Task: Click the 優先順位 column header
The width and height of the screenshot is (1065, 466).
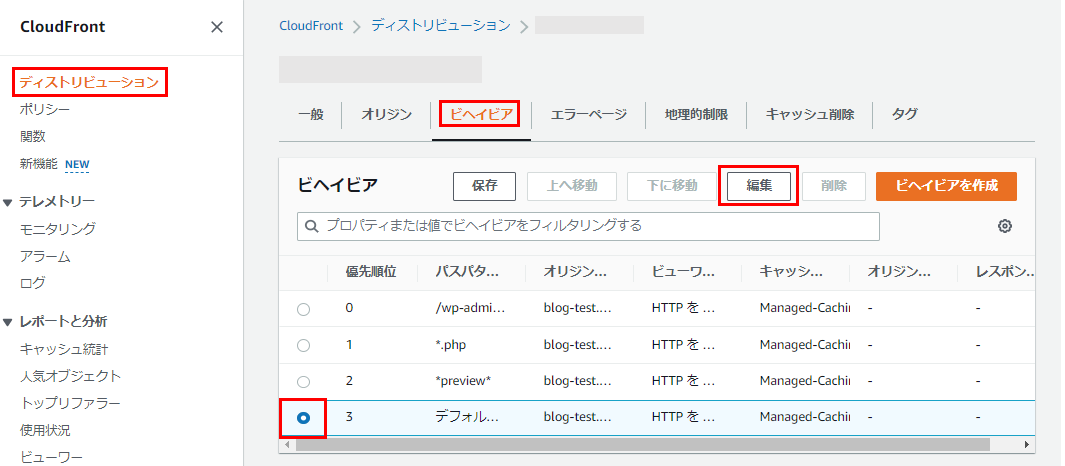Action: [371, 272]
